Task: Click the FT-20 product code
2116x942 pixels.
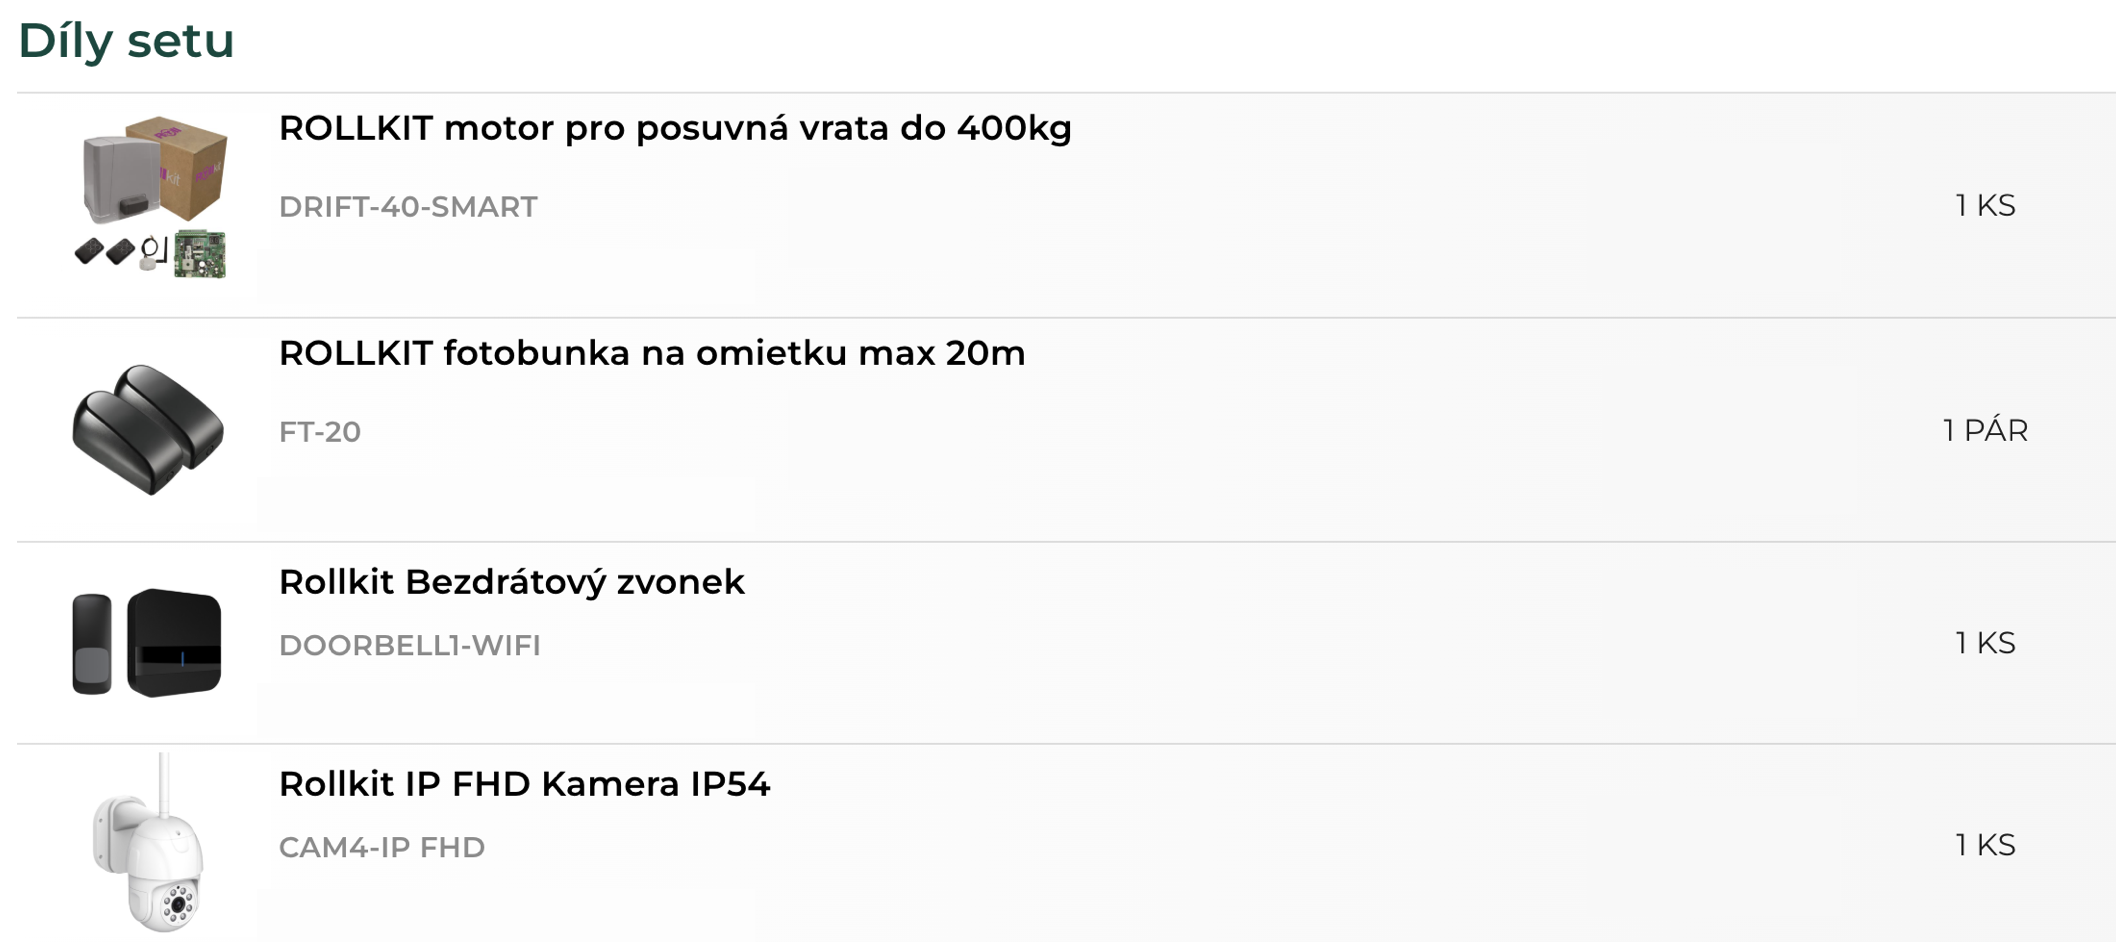Action: tap(320, 431)
